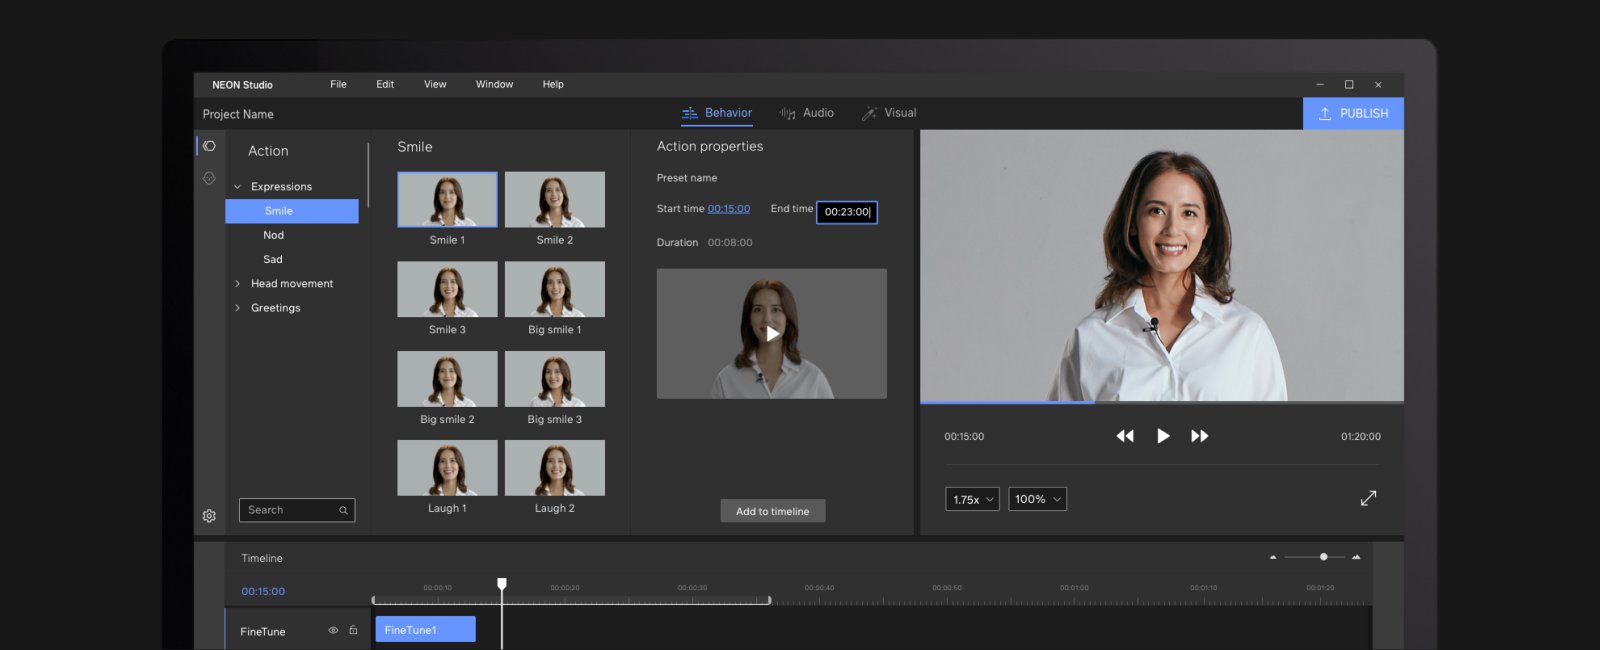Select the Big smile 1 thumbnail
Image resolution: width=1600 pixels, height=650 pixels.
pos(555,289)
